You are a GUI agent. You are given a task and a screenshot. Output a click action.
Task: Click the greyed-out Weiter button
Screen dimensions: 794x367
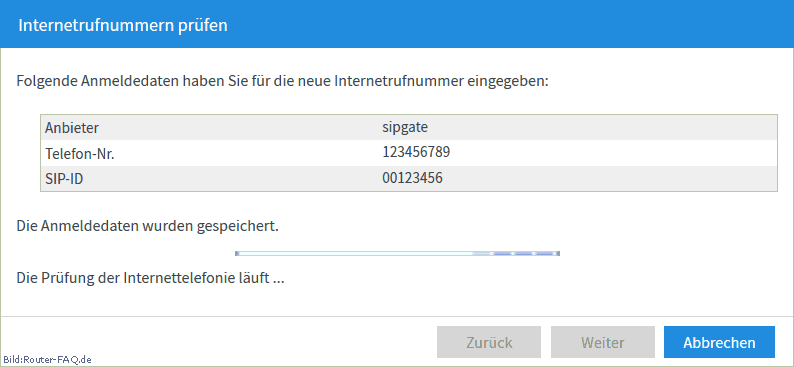click(603, 342)
